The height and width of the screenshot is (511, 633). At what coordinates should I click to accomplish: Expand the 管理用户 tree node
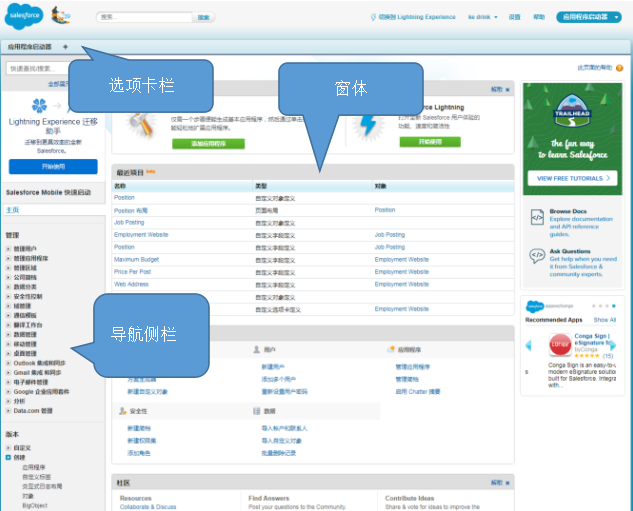click(x=8, y=249)
